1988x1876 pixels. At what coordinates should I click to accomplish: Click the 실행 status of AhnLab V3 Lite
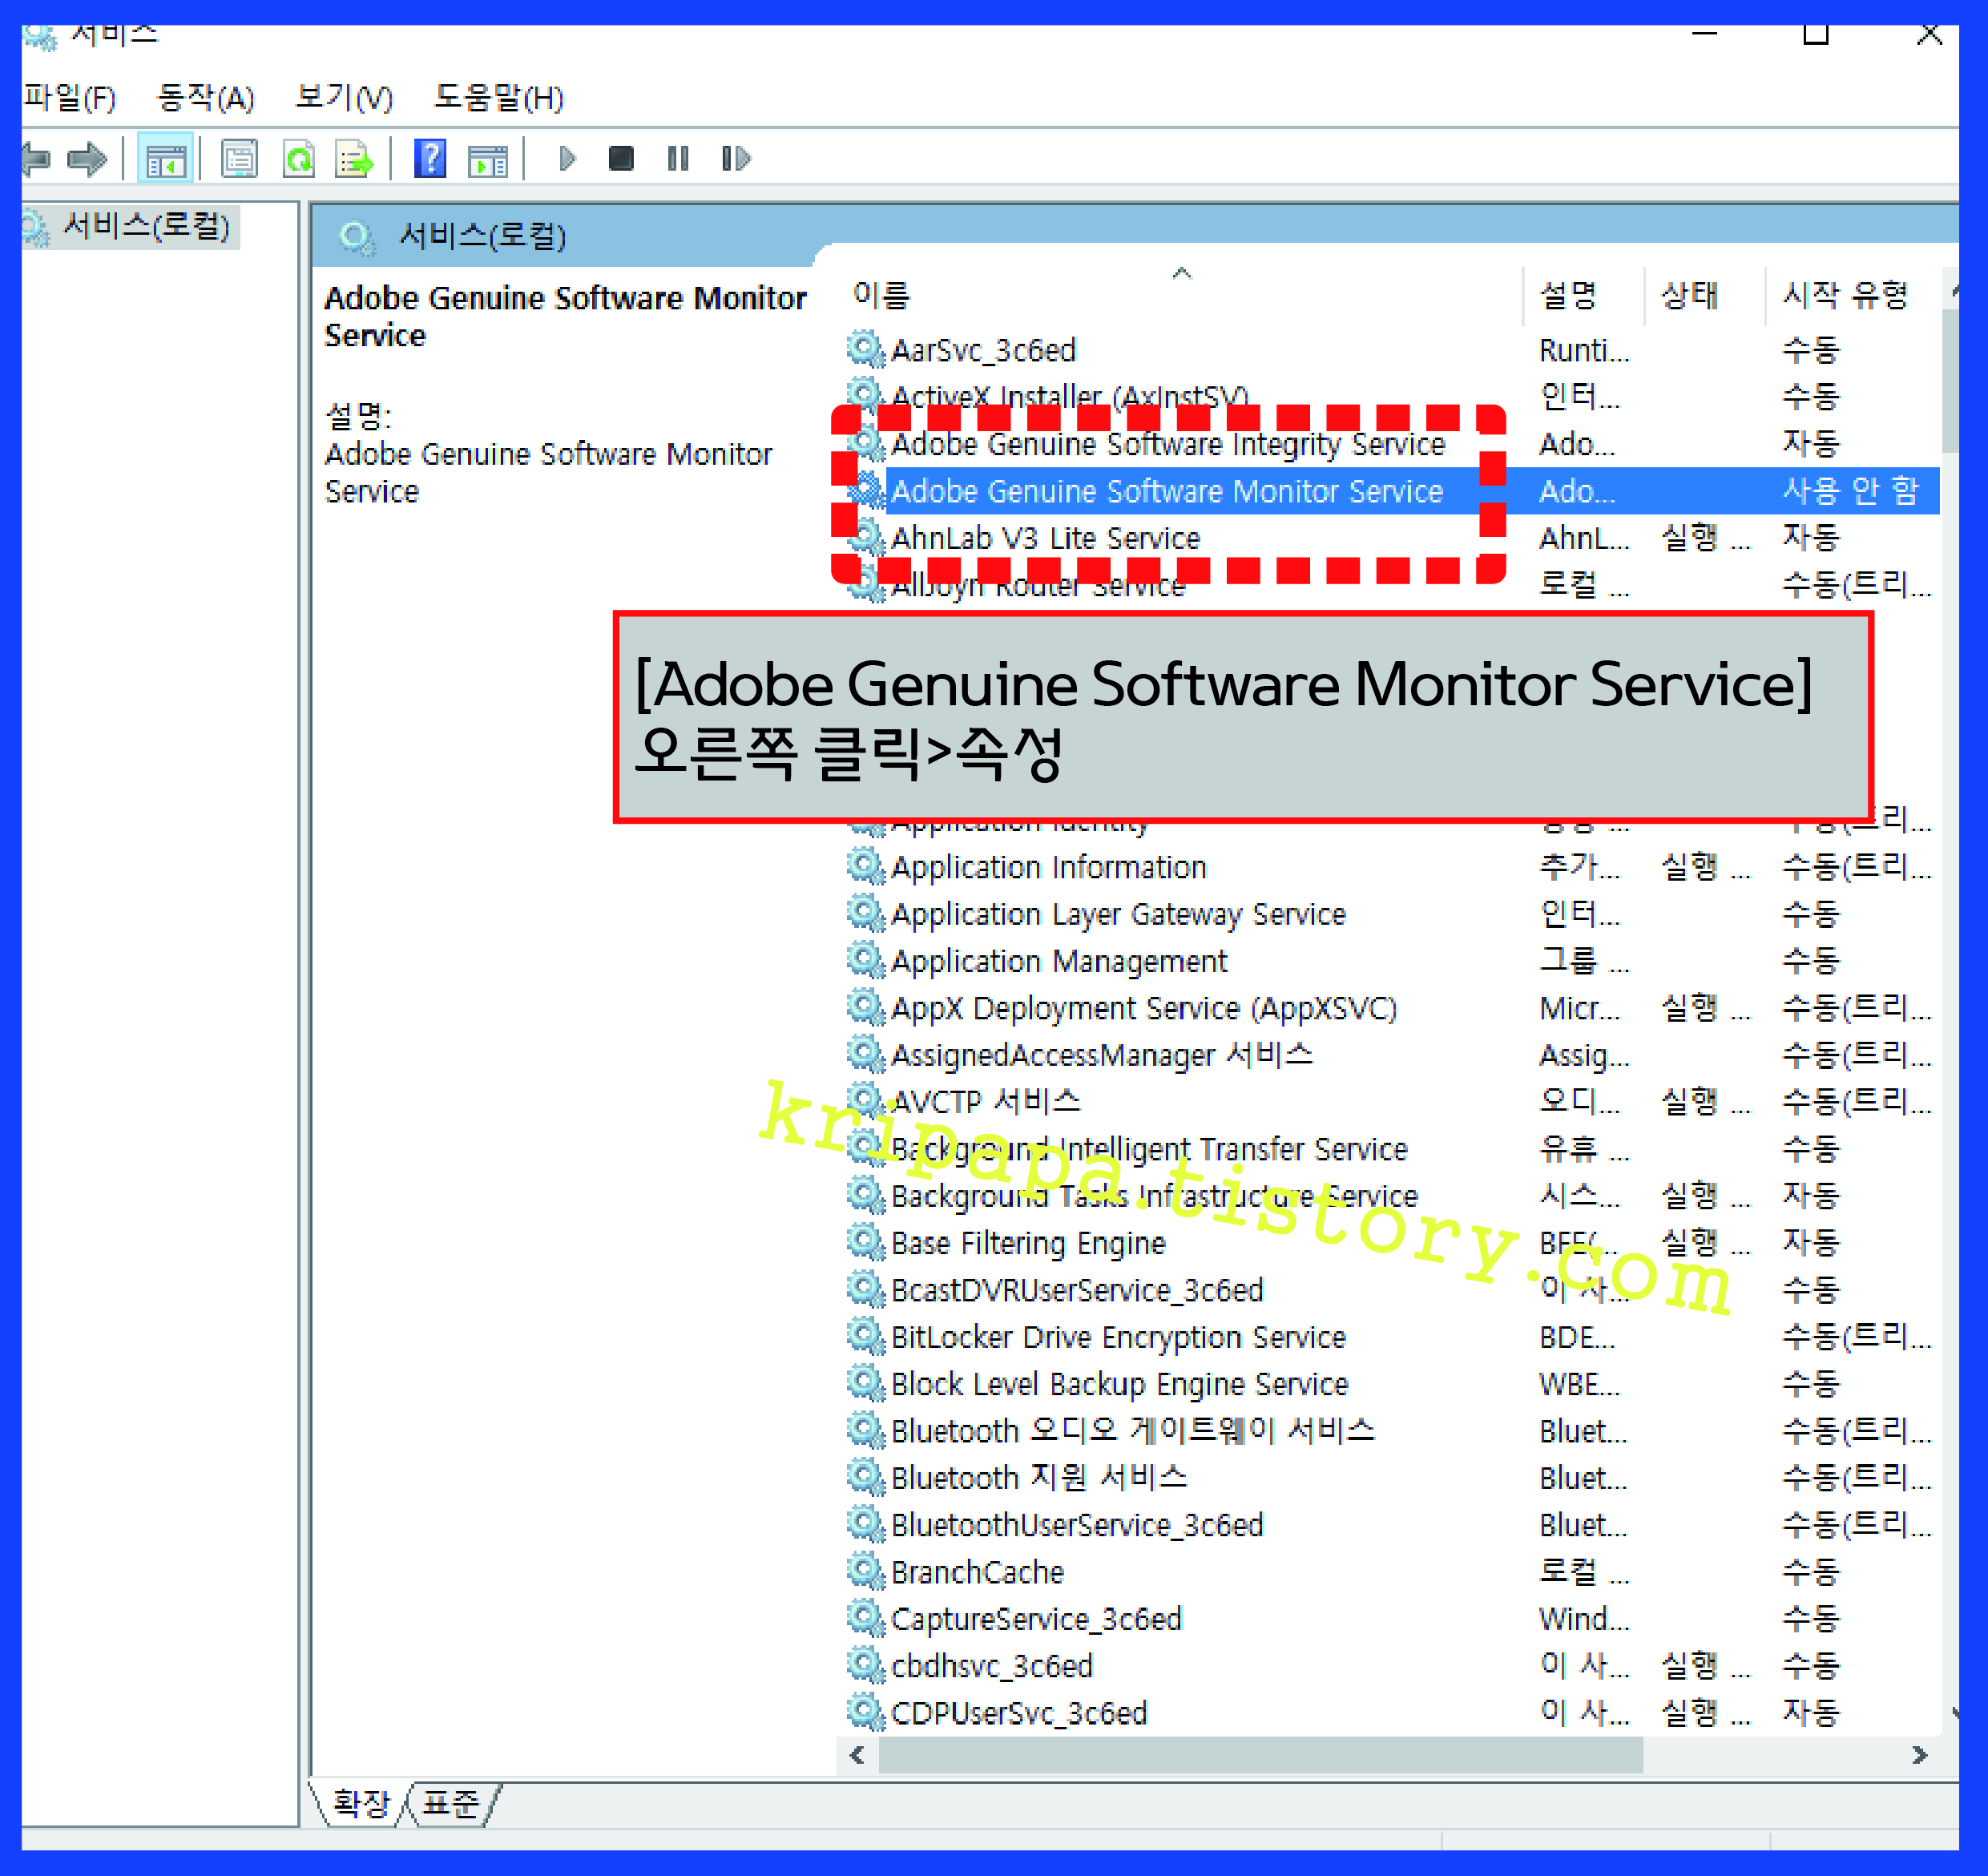[x=1706, y=538]
